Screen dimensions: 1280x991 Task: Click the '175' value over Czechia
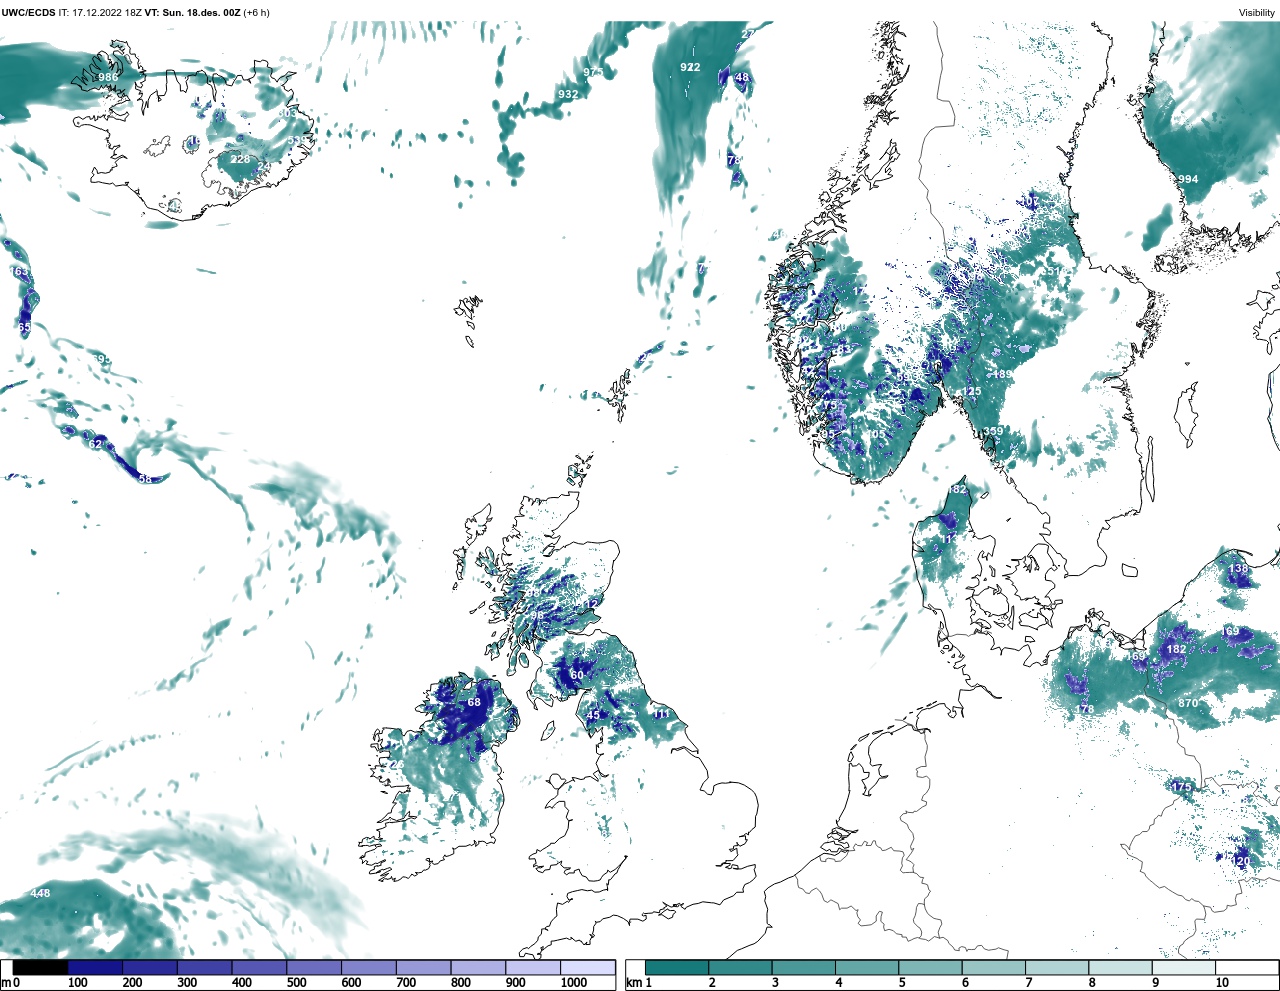[1182, 787]
